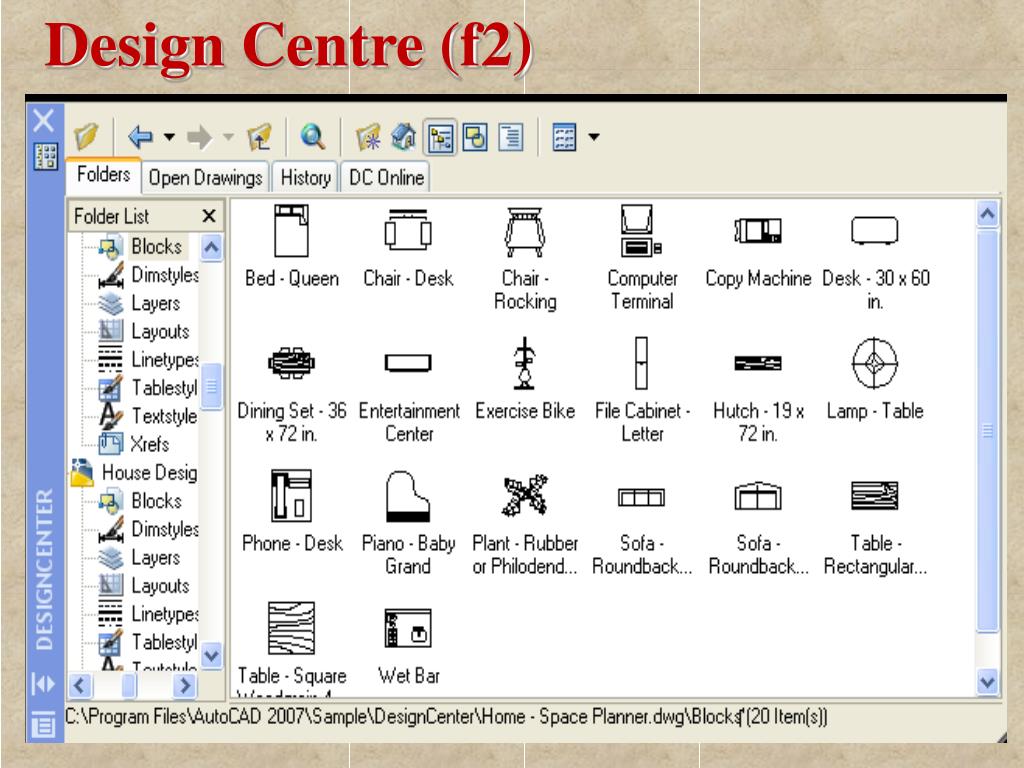Select the Computer Terminal block

642,257
